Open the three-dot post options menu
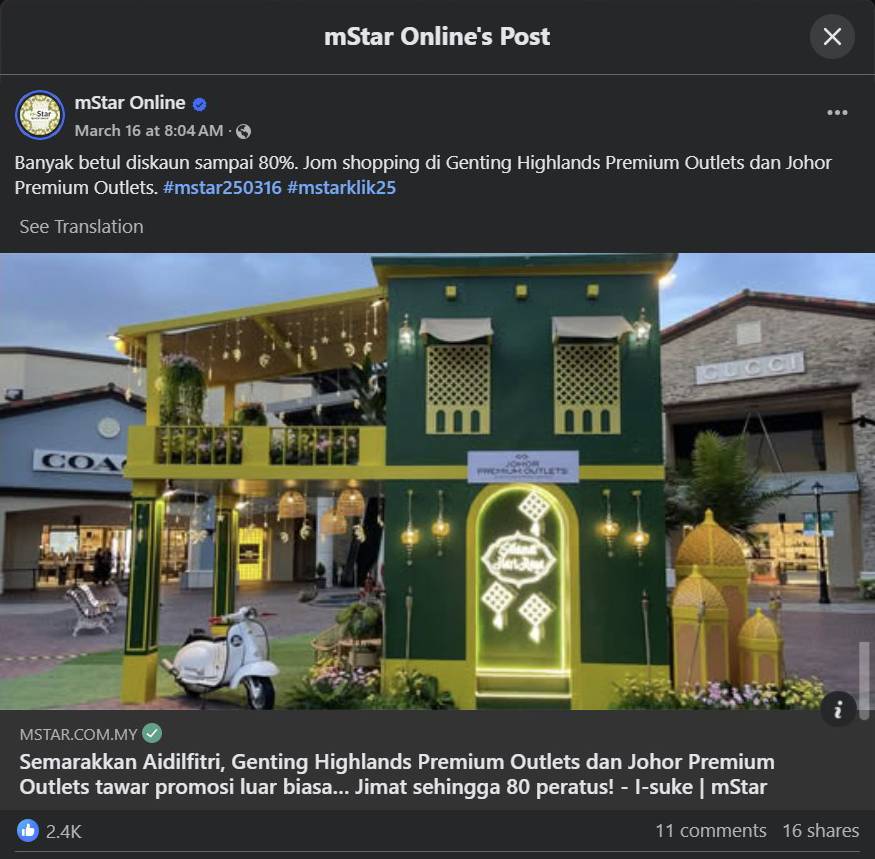This screenshot has width=875, height=859. coord(837,113)
